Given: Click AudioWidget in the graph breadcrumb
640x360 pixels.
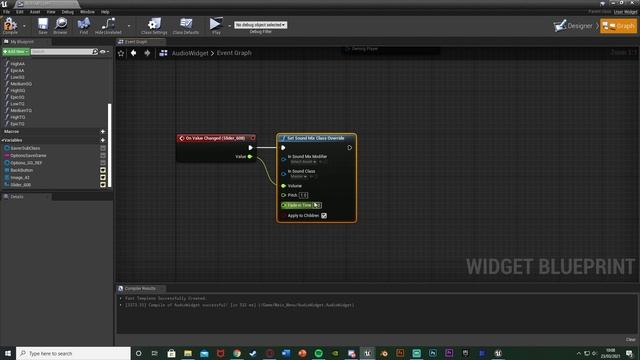Looking at the screenshot, I should click(190, 53).
